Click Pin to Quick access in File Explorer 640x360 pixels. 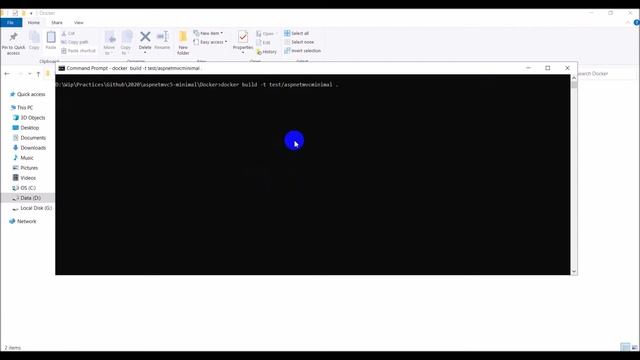click(13, 43)
